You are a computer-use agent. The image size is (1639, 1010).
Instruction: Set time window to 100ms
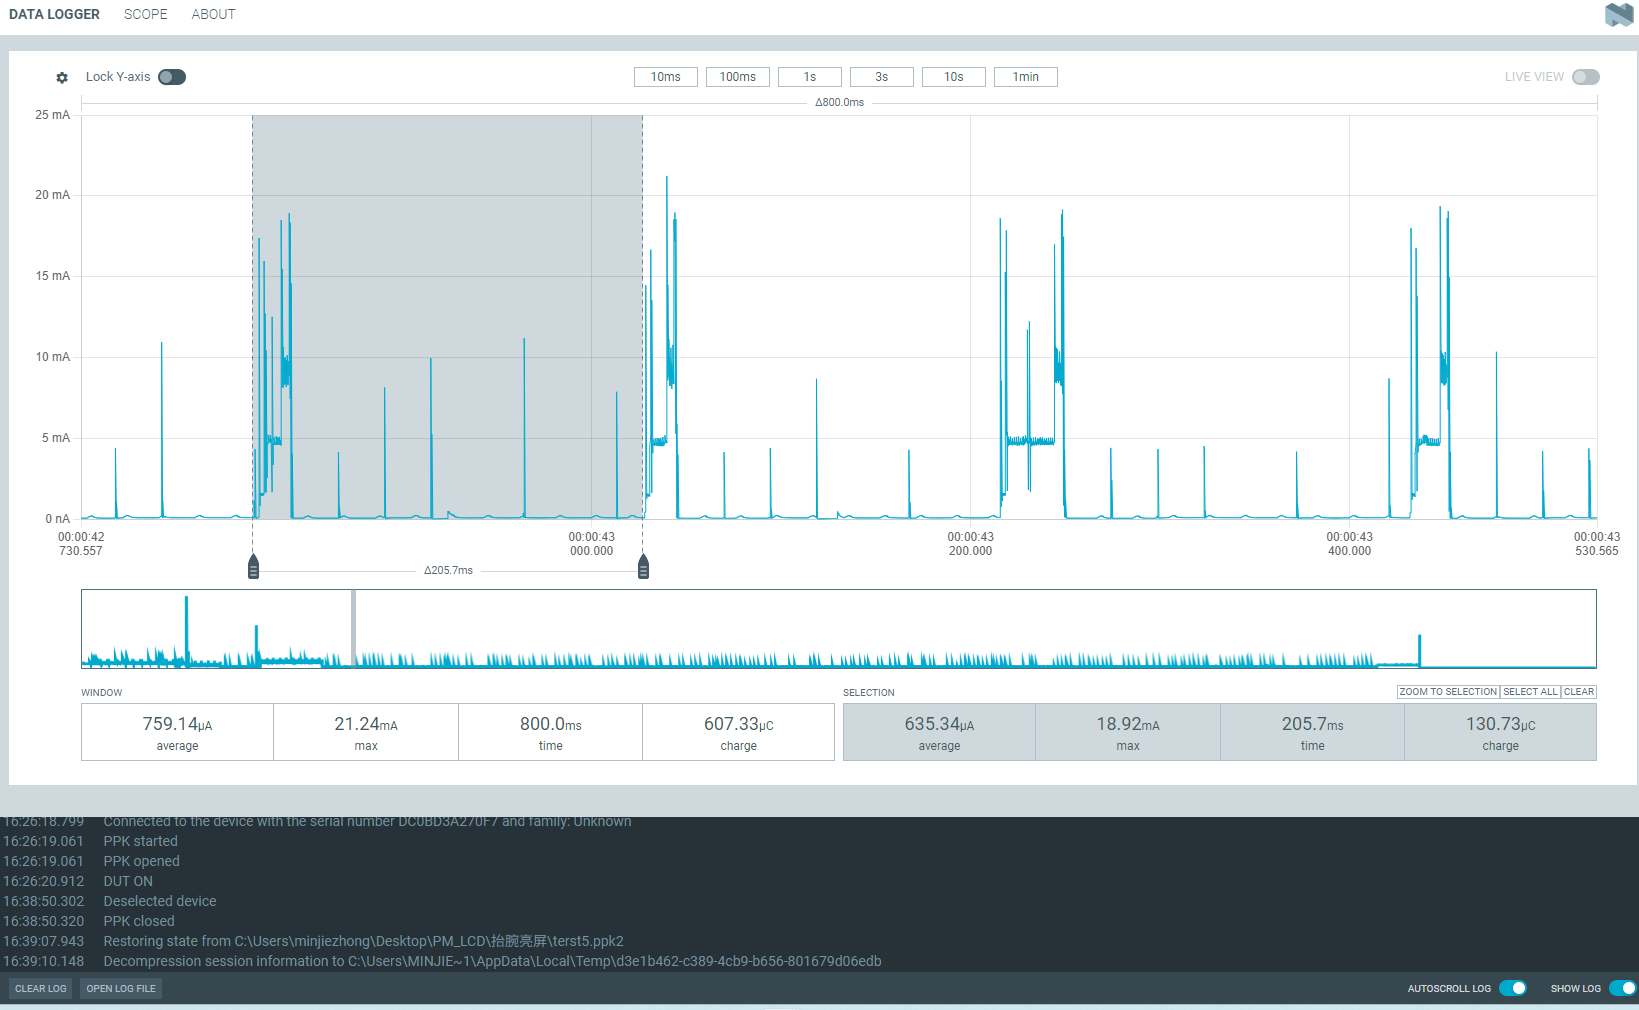pyautogui.click(x=738, y=77)
